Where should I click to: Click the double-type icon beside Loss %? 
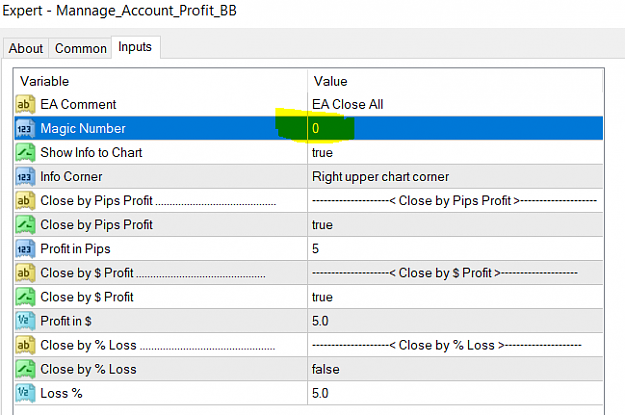(x=25, y=393)
